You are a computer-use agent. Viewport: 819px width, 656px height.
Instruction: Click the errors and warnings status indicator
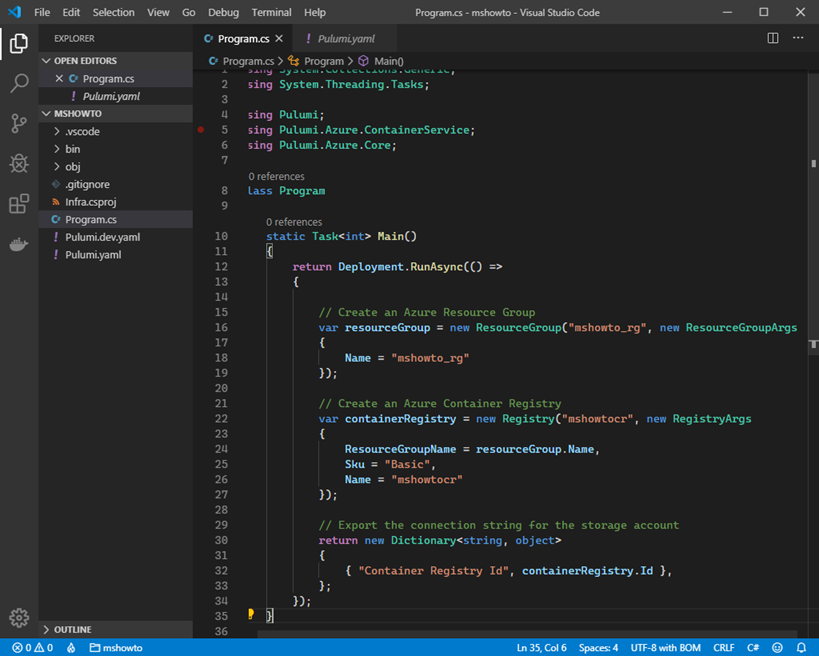(x=32, y=648)
